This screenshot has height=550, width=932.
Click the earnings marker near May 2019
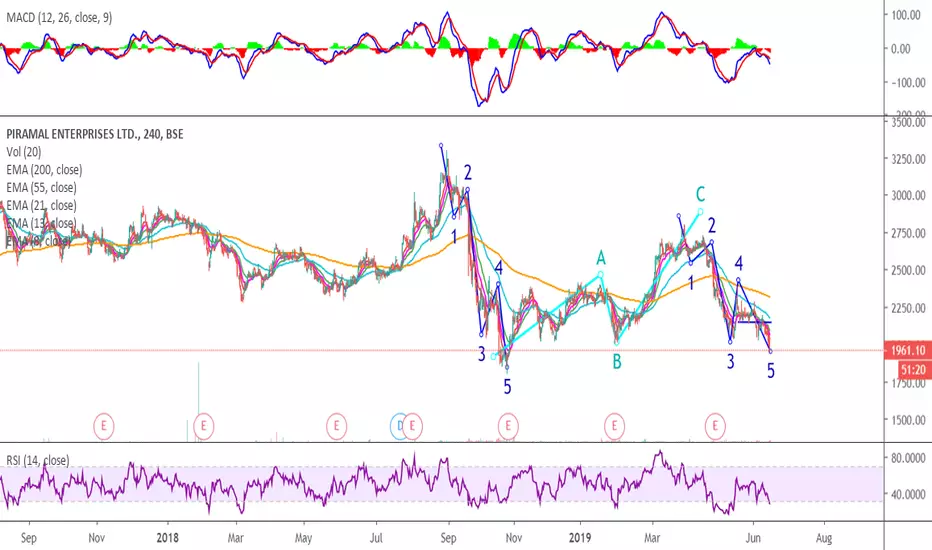715,426
